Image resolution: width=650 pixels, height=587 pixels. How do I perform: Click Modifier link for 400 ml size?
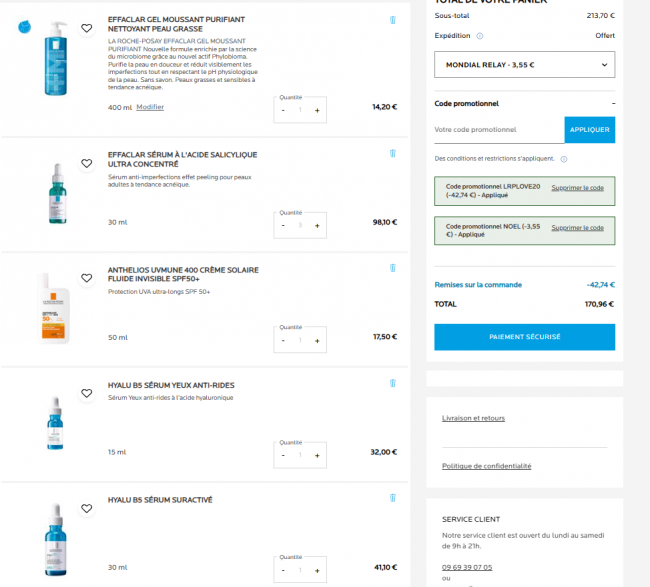point(150,107)
